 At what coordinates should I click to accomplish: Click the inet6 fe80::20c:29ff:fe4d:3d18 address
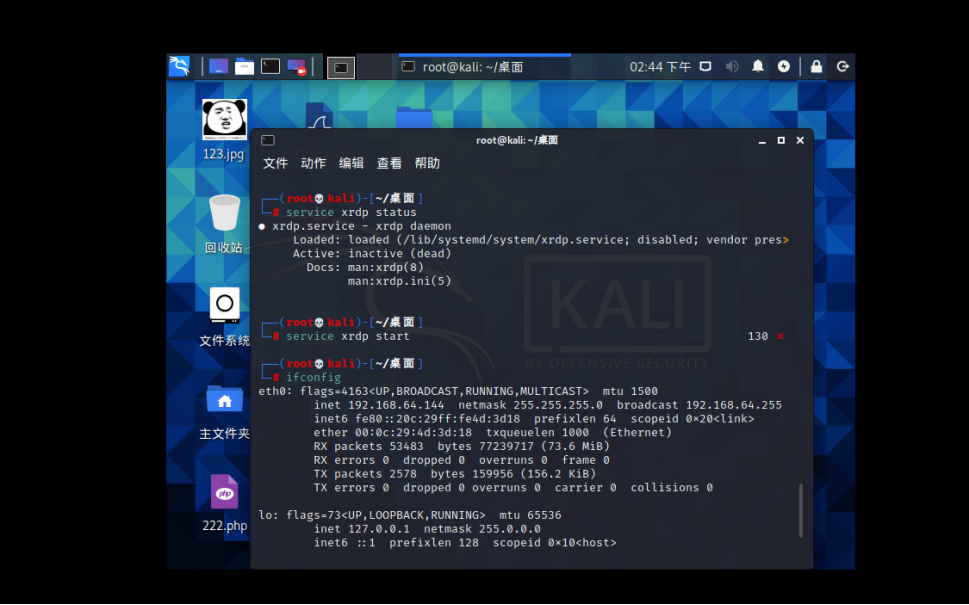[x=438, y=419]
